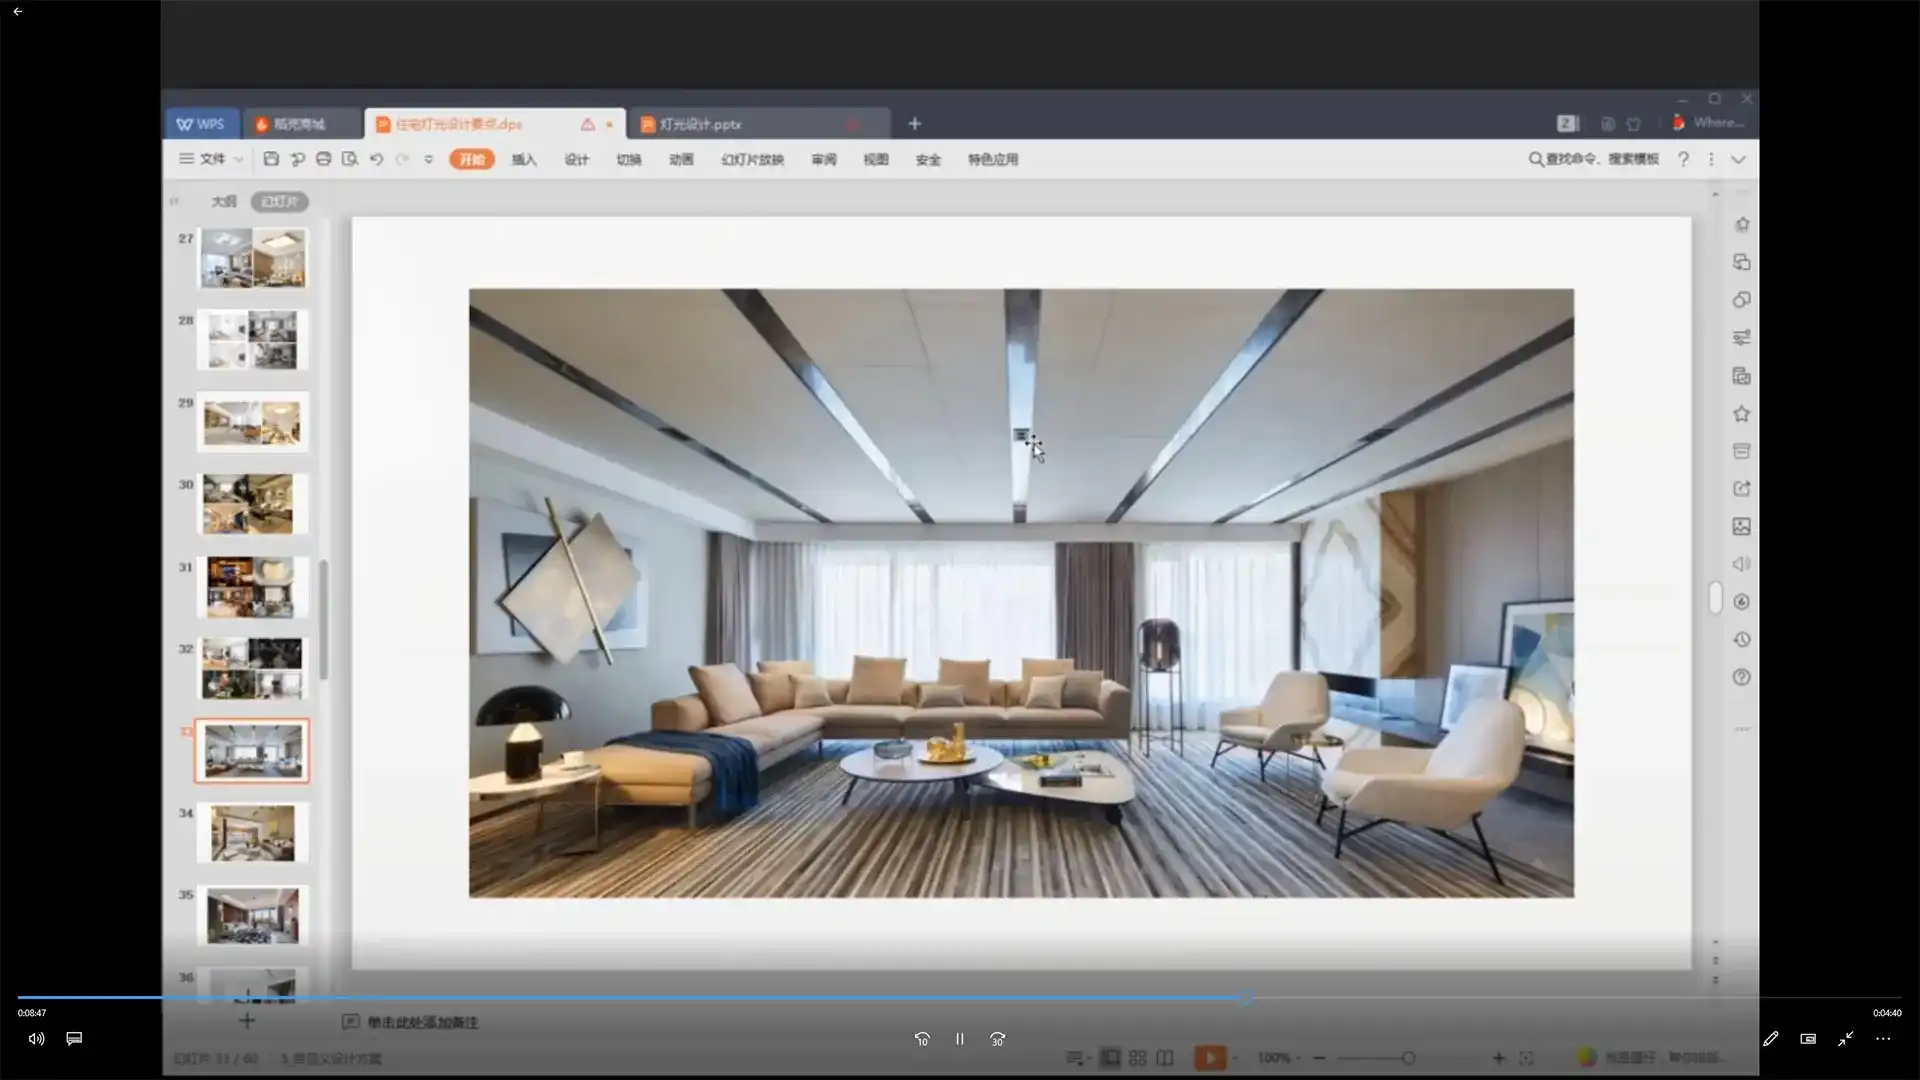Viewport: 1920px width, 1080px height.
Task: Open the player edit pencil tool
Action: pos(1770,1039)
